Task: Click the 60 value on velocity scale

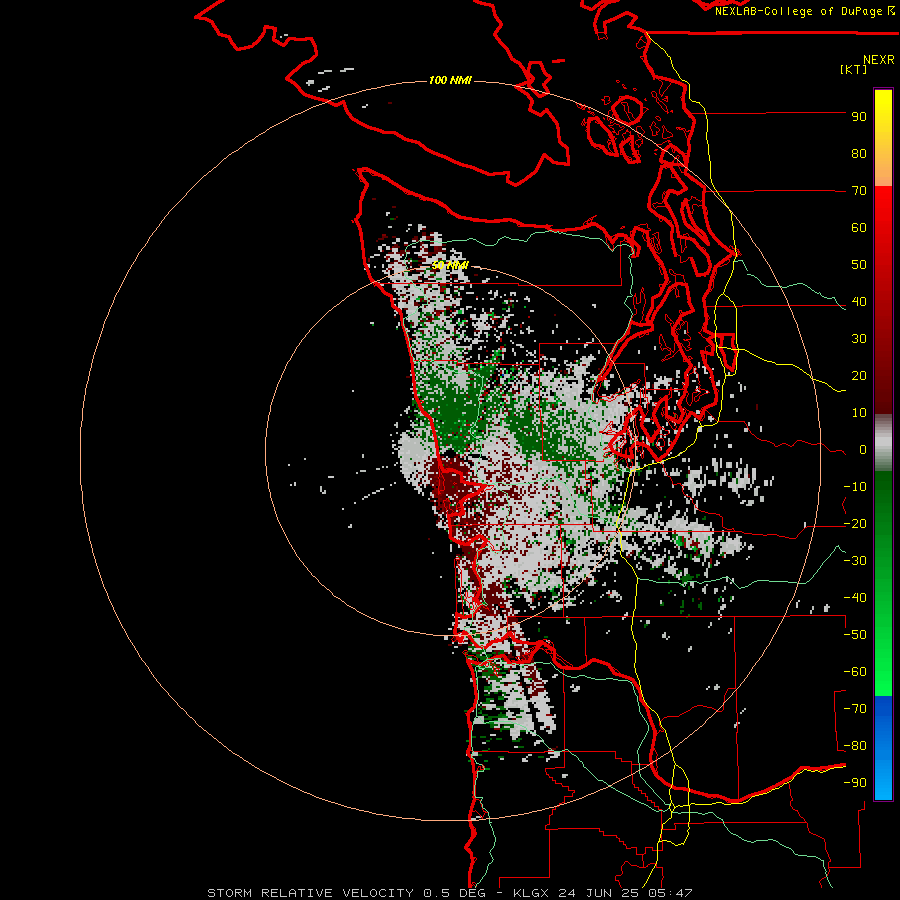Action: click(x=859, y=228)
